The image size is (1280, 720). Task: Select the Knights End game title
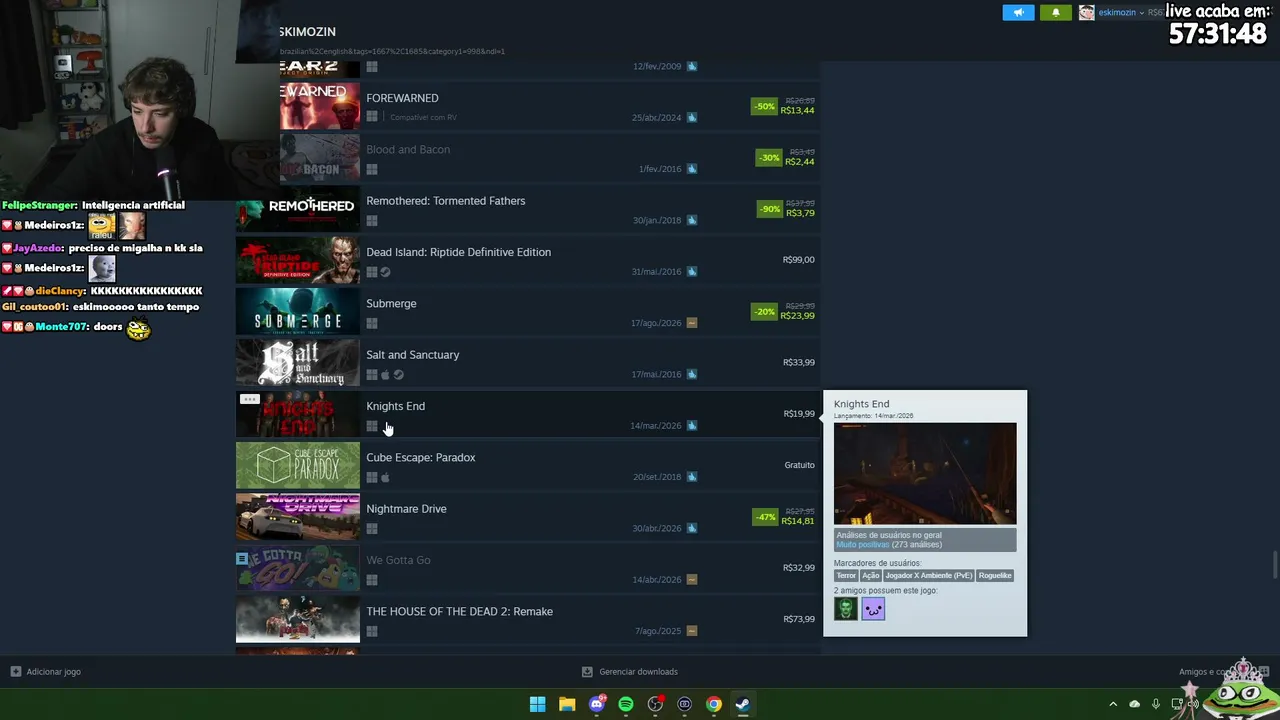(x=395, y=406)
